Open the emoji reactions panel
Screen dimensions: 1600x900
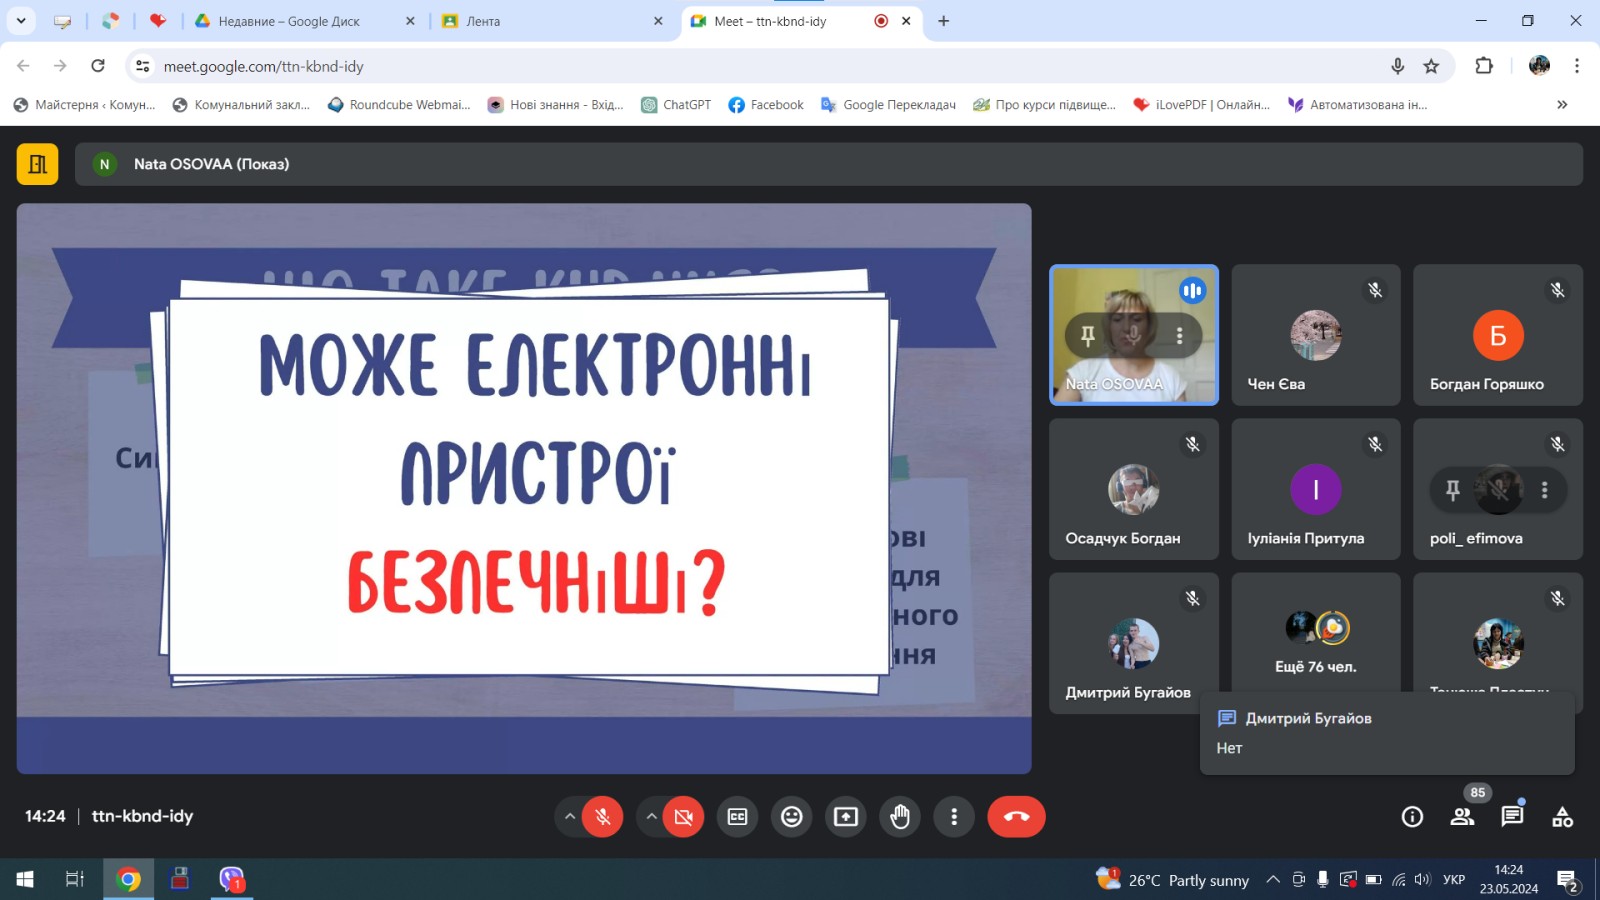pyautogui.click(x=791, y=817)
